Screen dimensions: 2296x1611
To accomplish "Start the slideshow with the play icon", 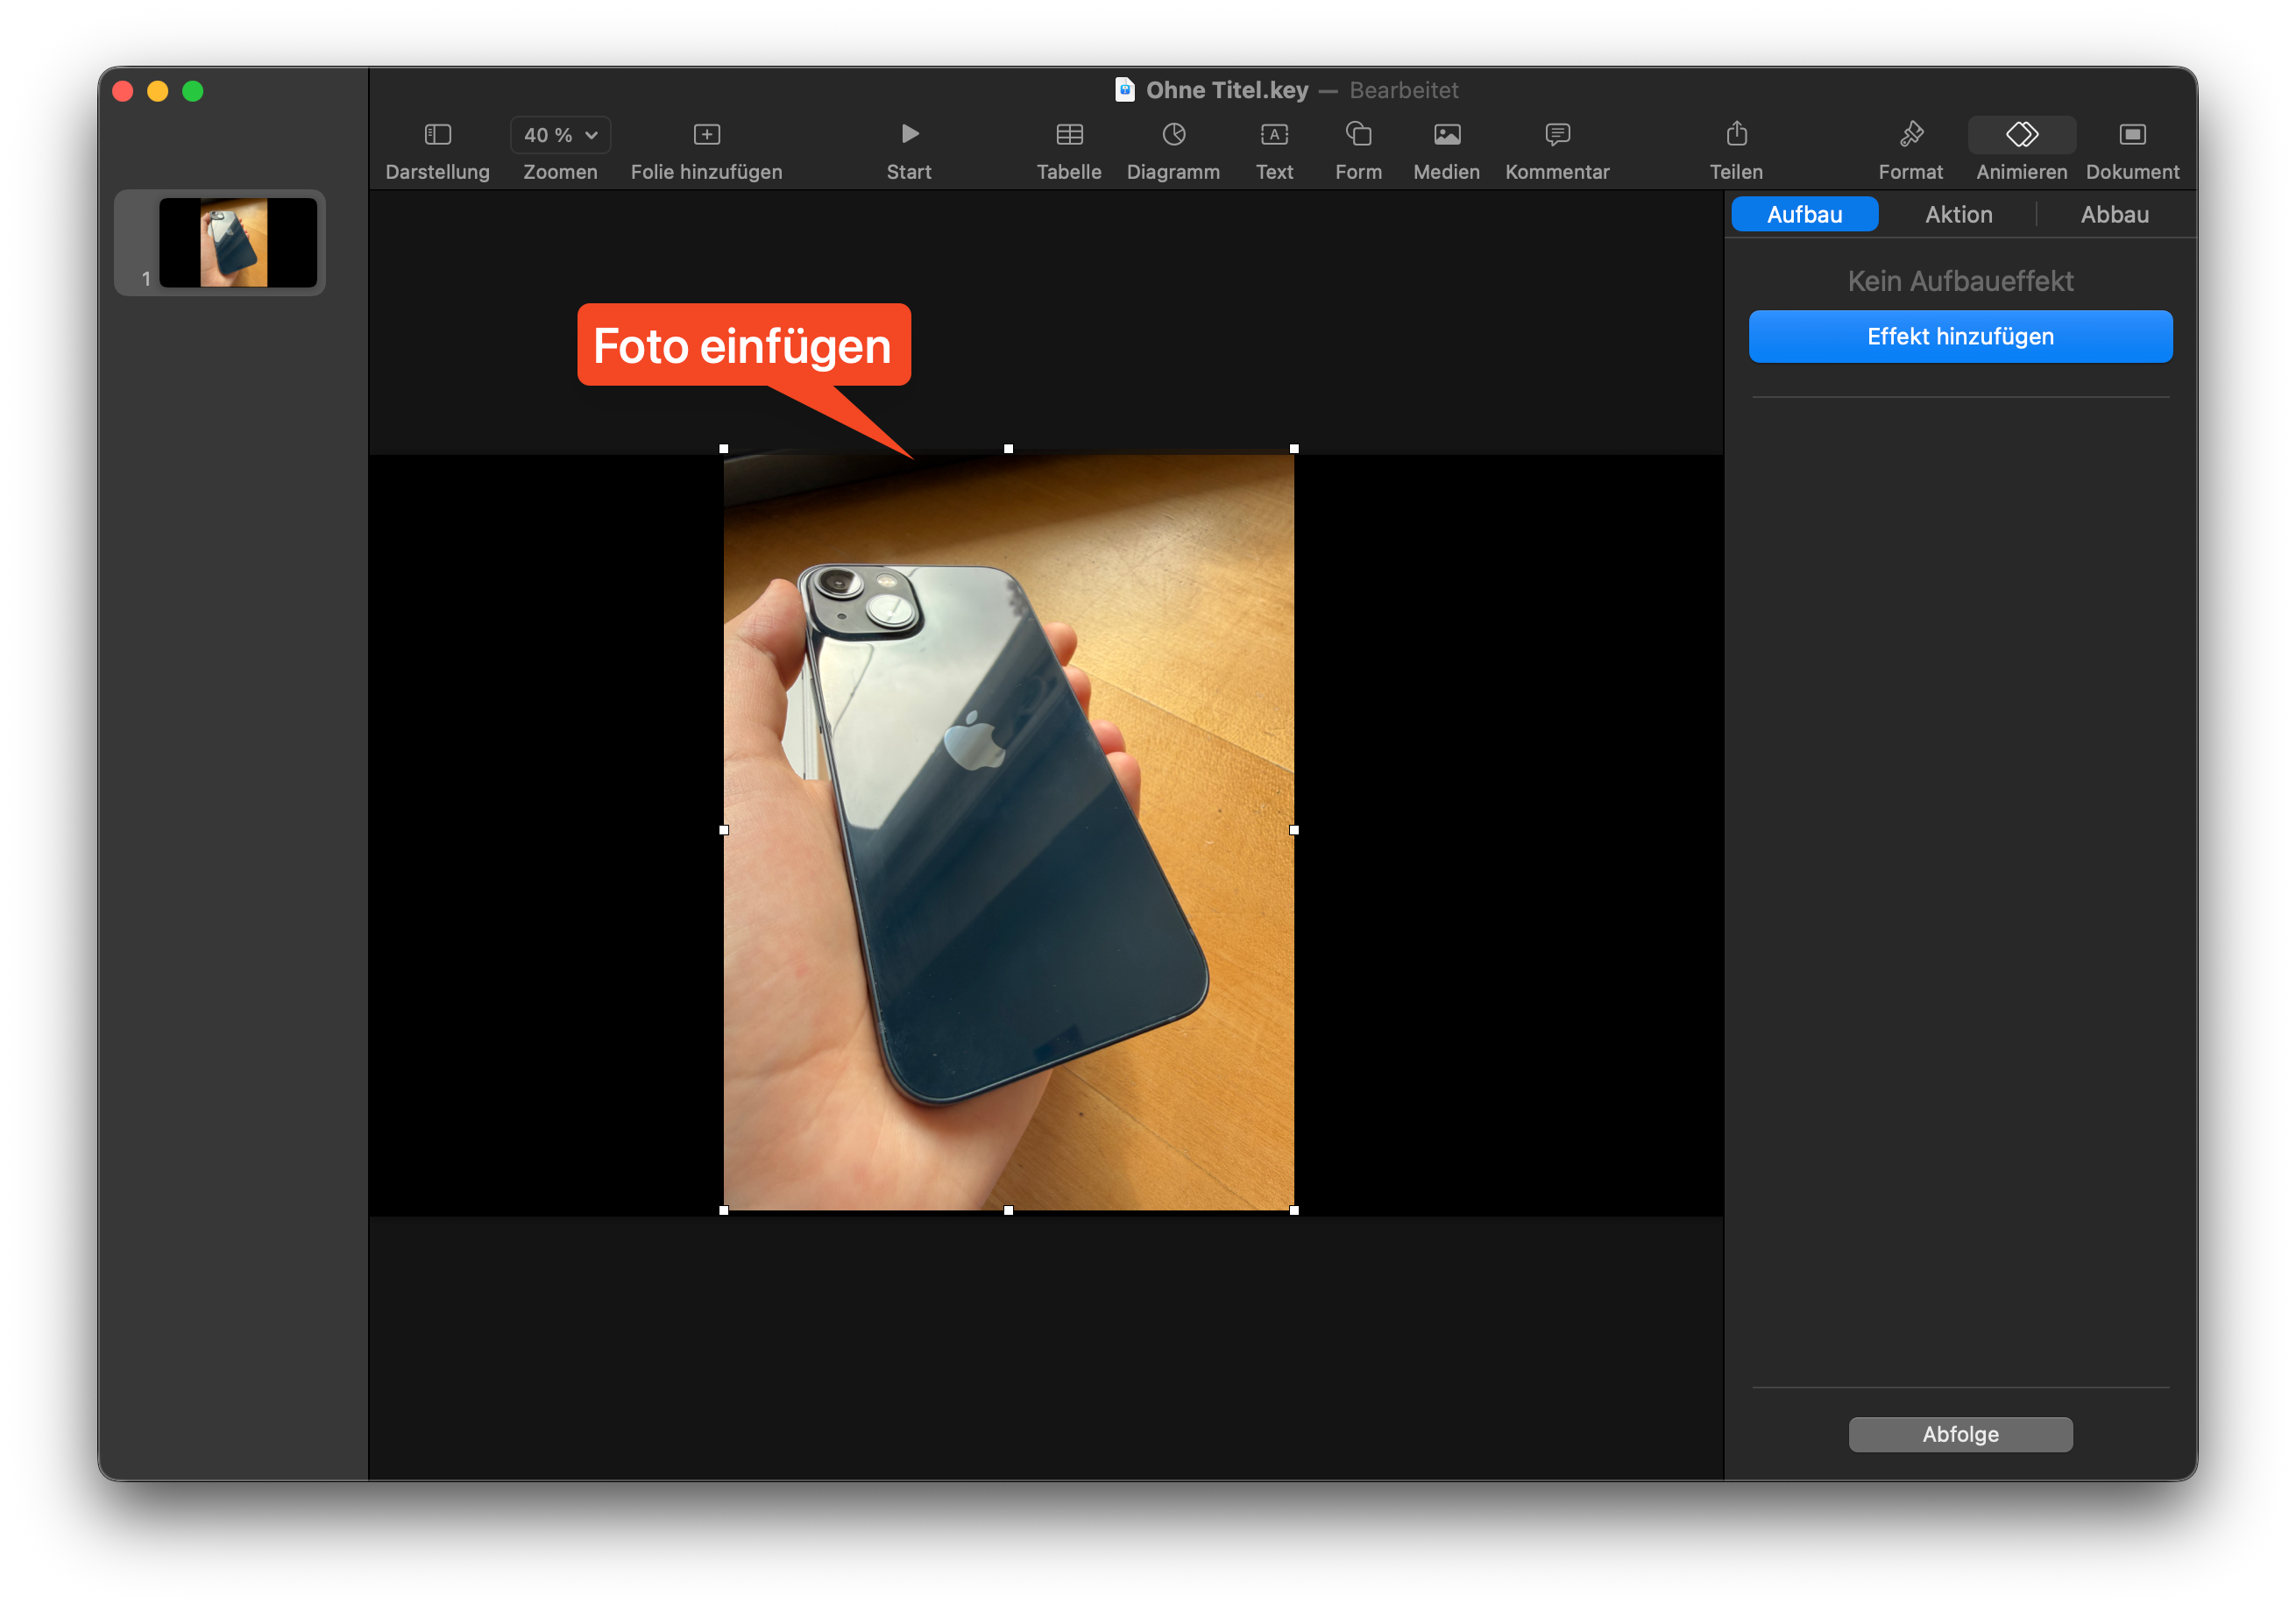I will pos(908,134).
